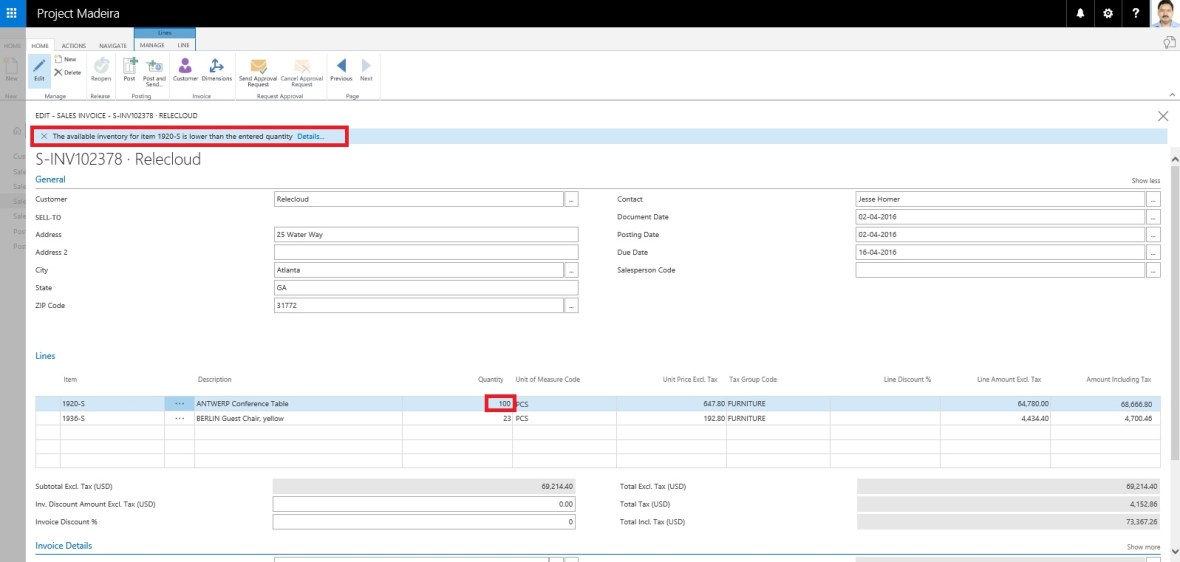Open ZIP Code lookup button
The image size is (1180, 562).
(572, 306)
